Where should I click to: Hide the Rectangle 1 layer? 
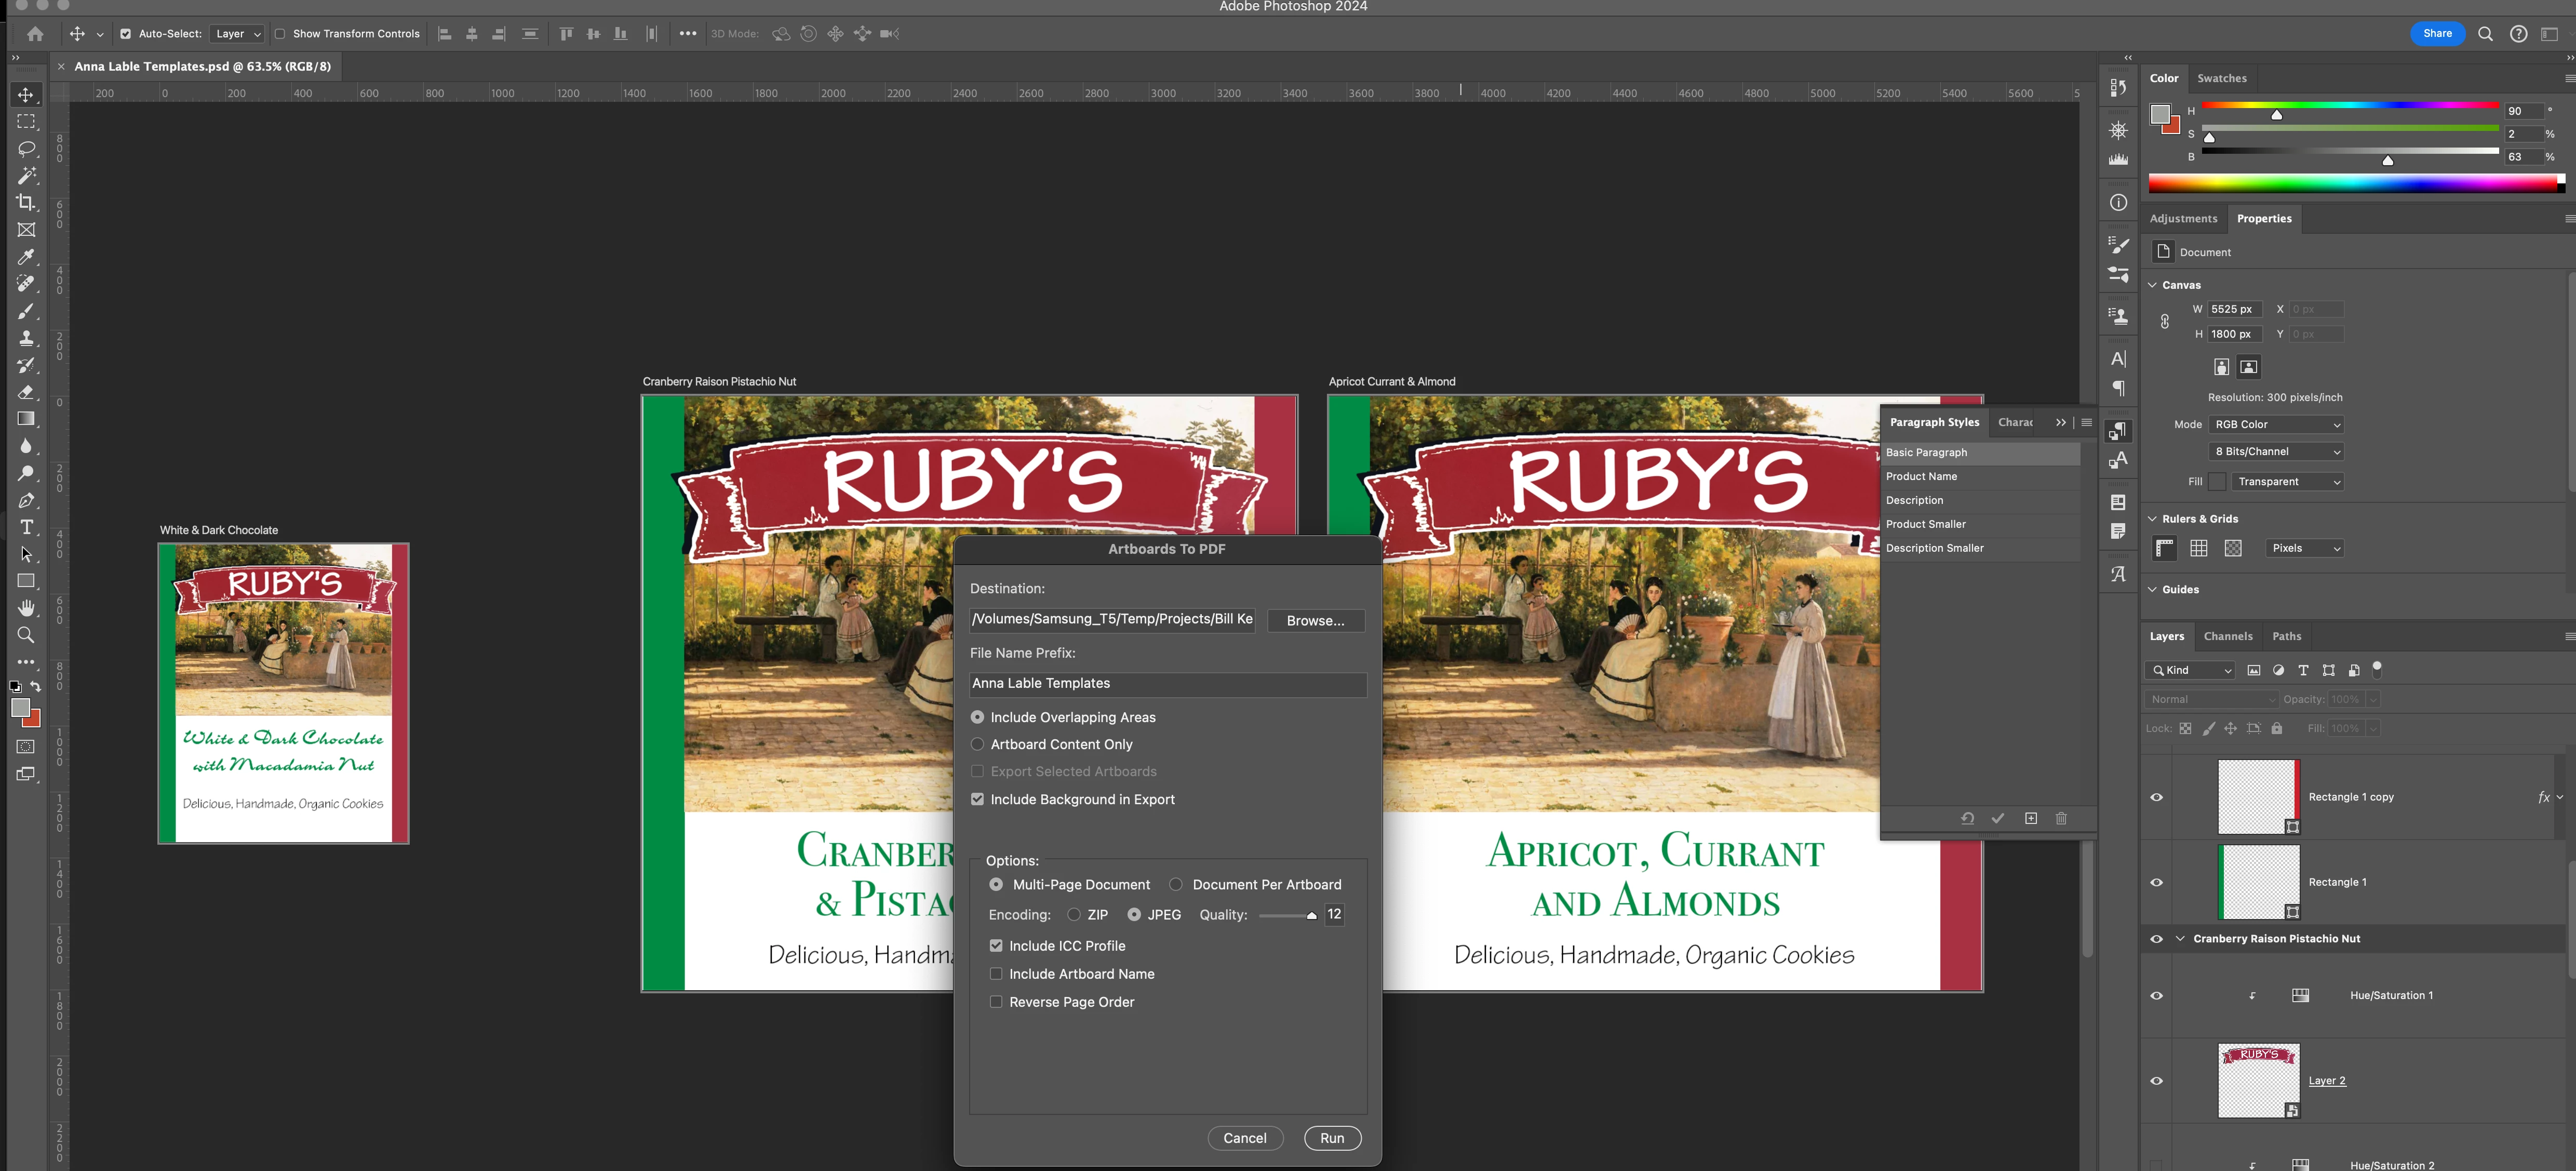click(2156, 882)
